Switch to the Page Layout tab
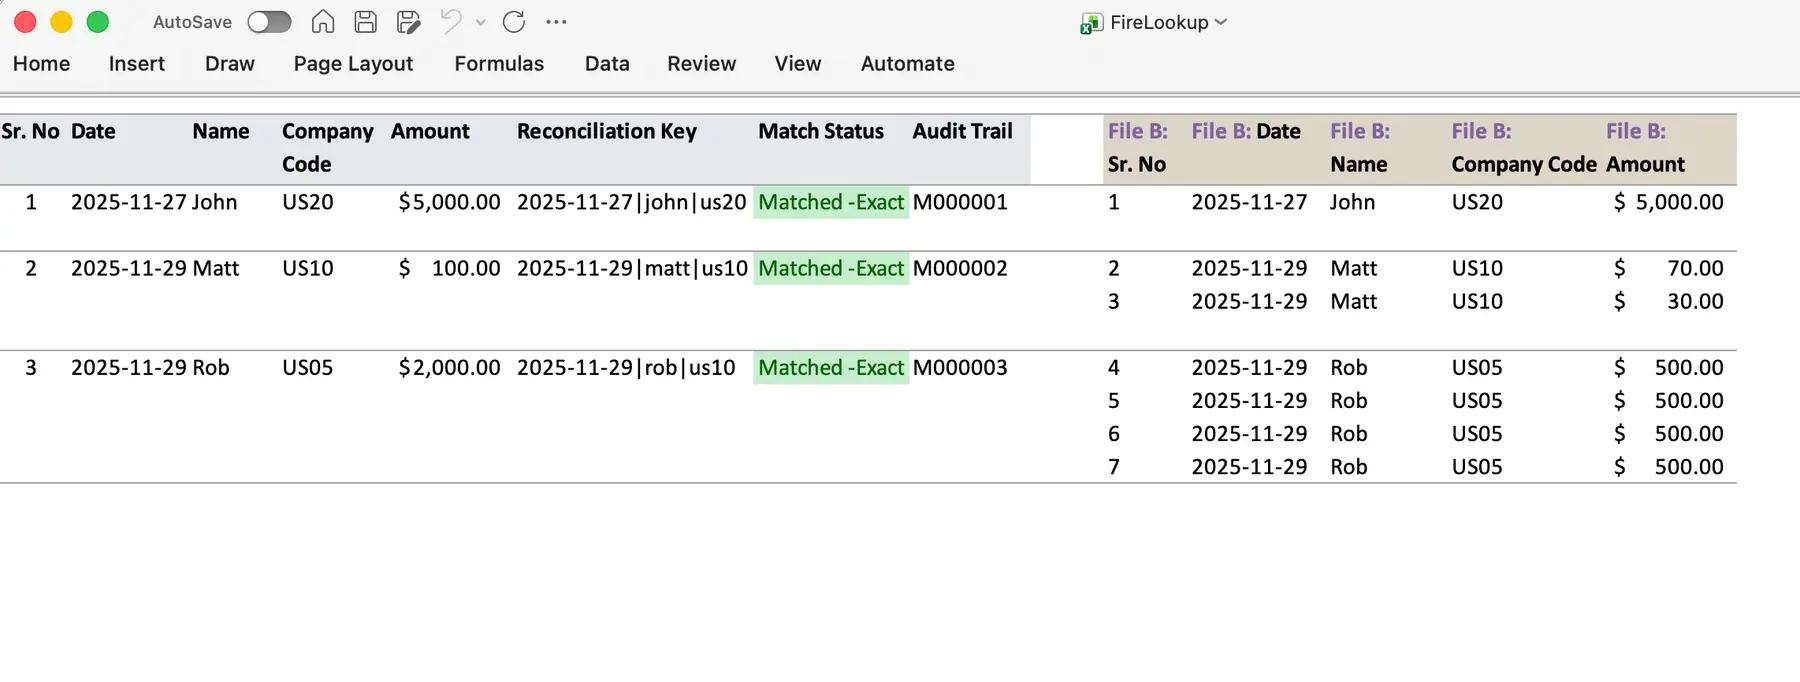This screenshot has height=682, width=1800. 353,64
